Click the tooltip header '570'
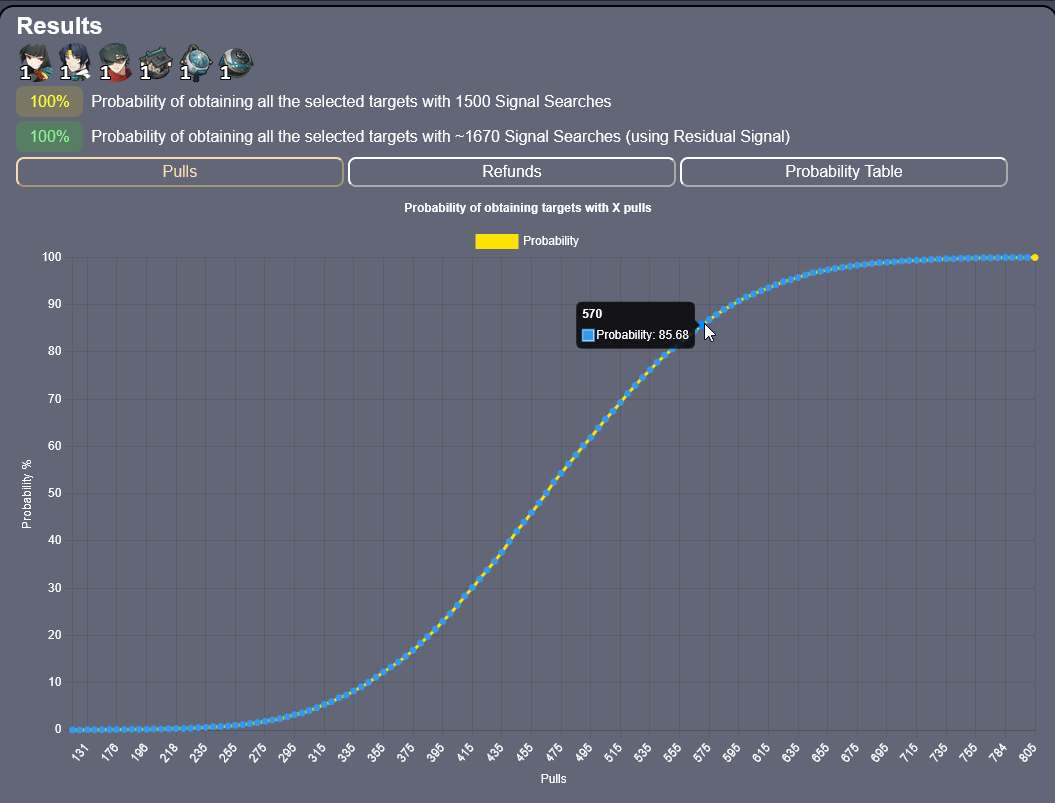The image size is (1055, 803). [x=592, y=314]
